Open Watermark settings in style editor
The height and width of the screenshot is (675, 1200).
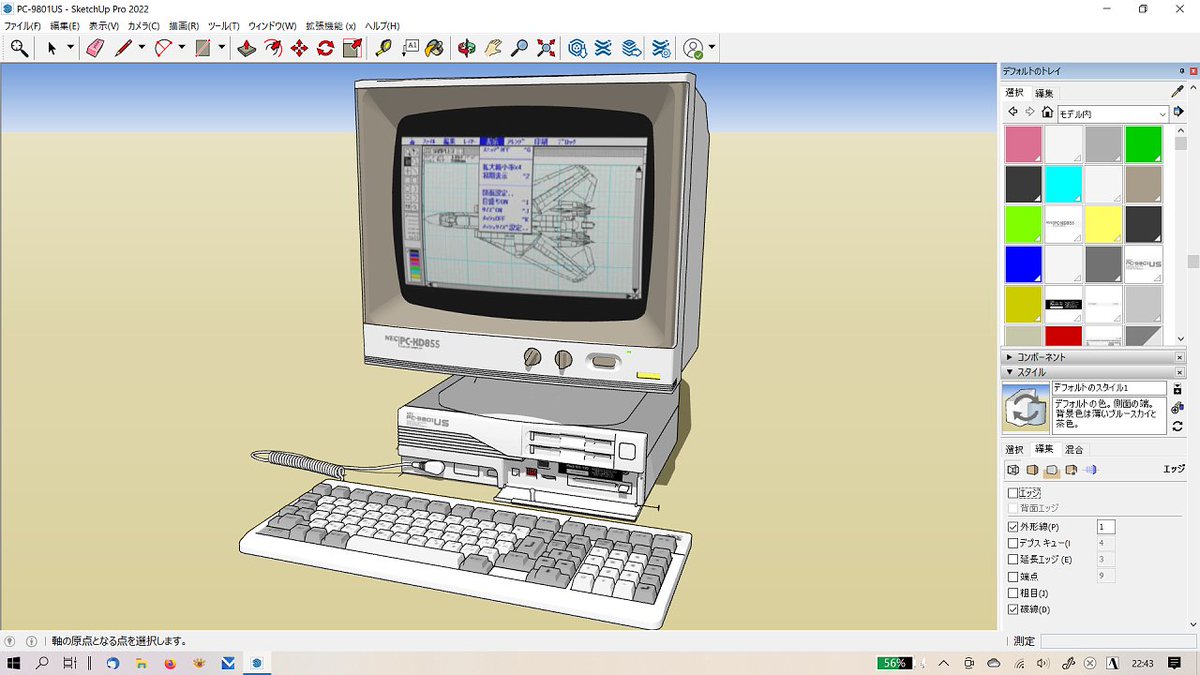1071,469
